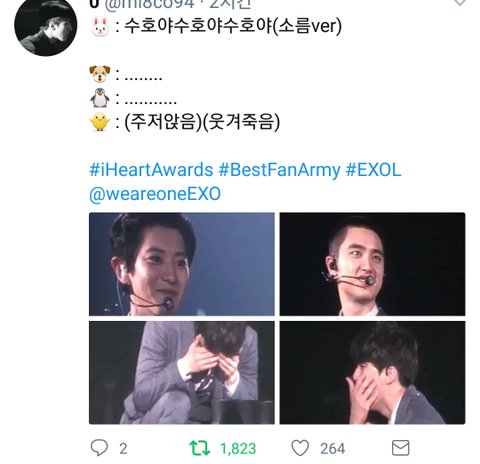Click the reply count number 2
Viewport: 480px width, 464px height.
pyautogui.click(x=123, y=449)
